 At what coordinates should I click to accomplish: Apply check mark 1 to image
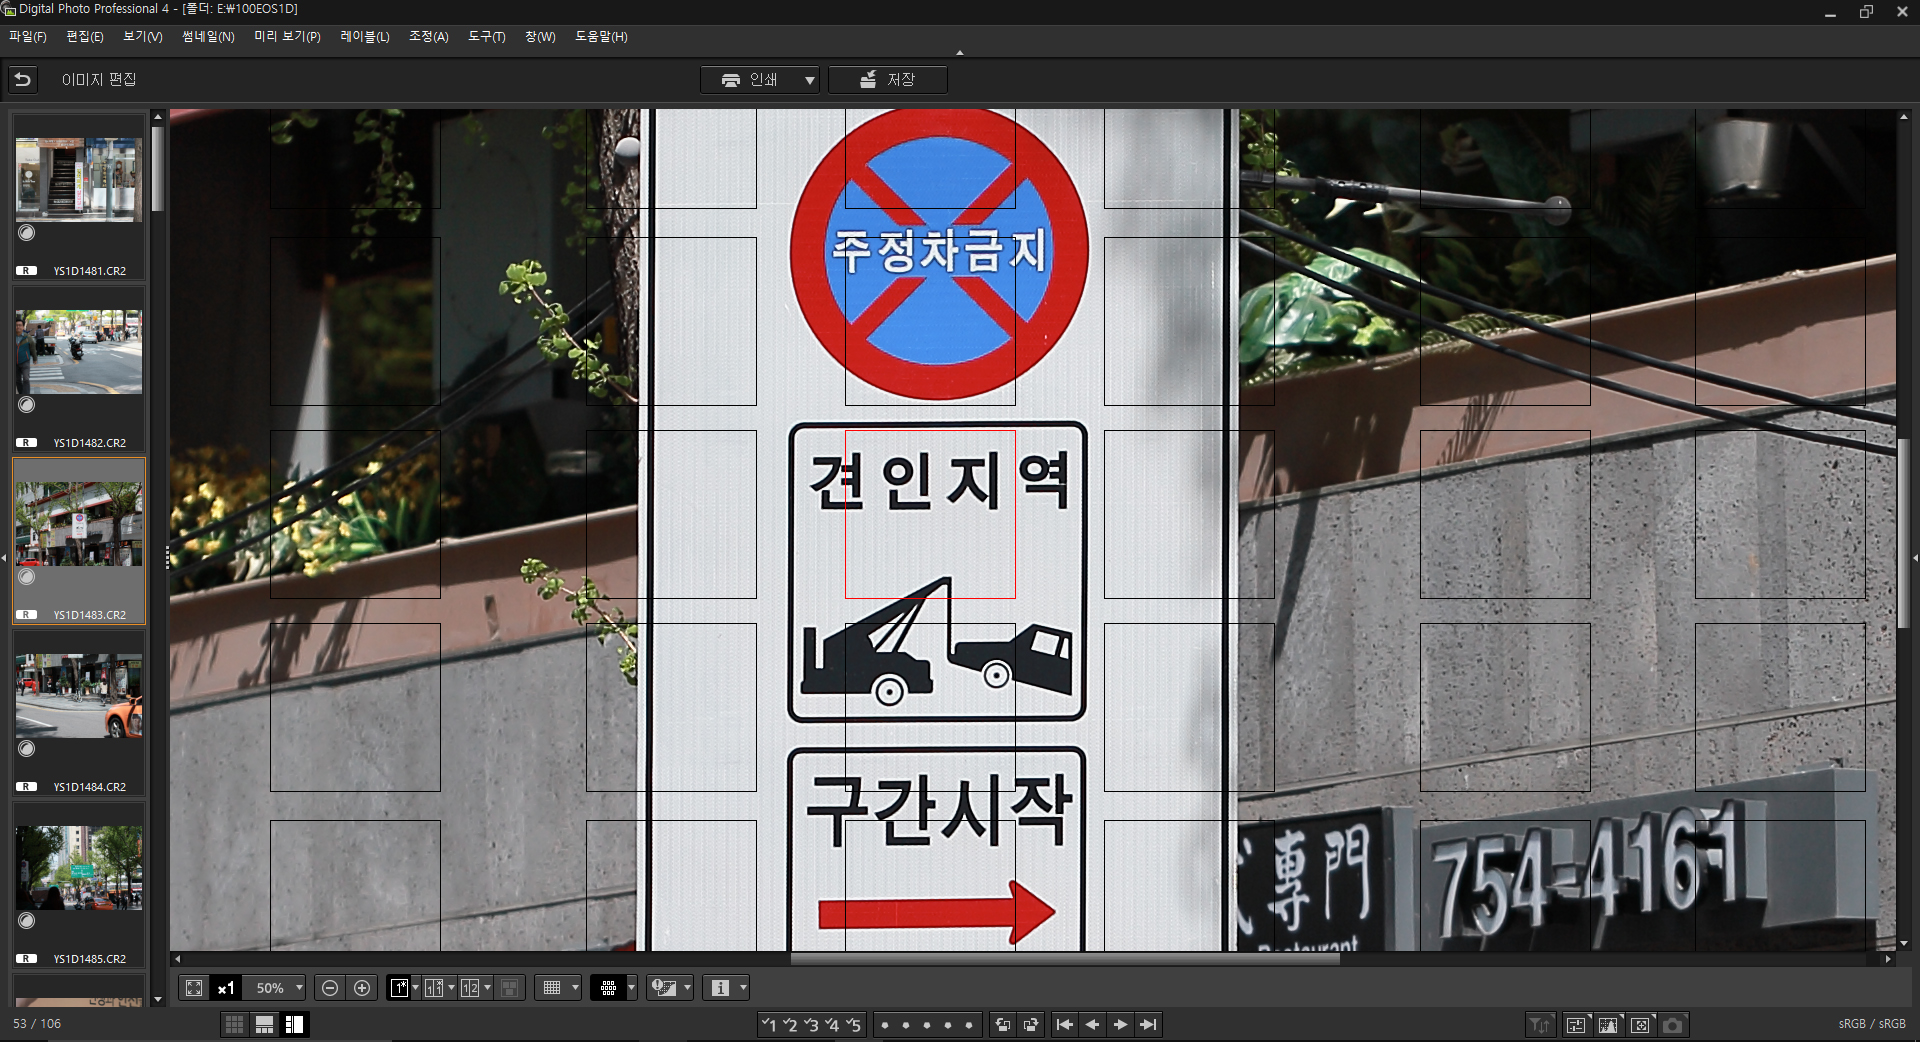[768, 1024]
